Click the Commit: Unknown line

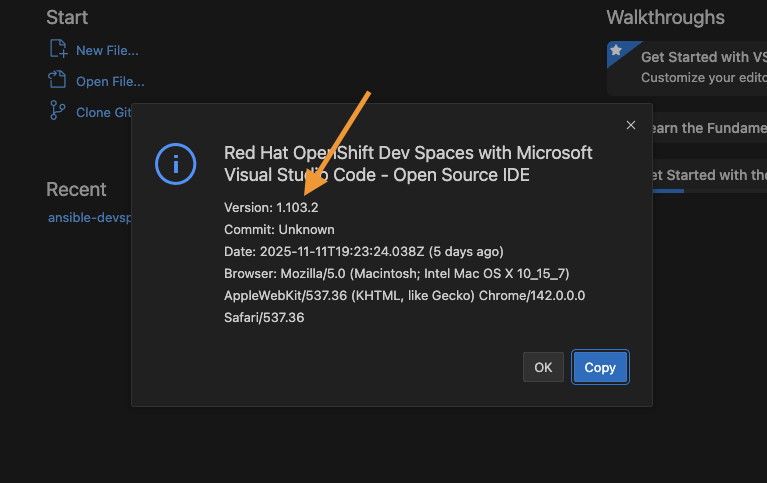tap(279, 229)
